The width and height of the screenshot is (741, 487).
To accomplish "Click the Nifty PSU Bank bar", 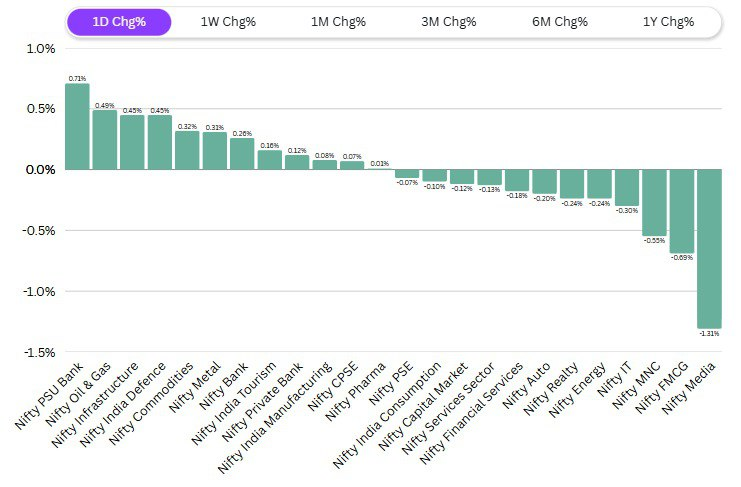I will coord(77,127).
